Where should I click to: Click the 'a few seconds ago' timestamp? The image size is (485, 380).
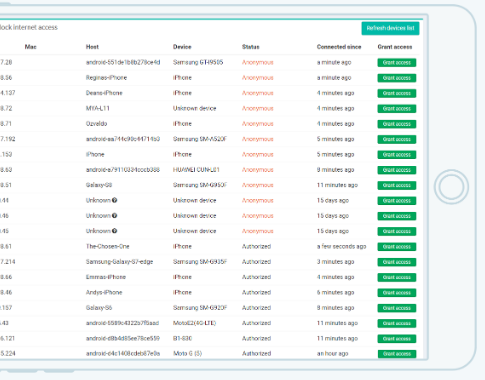341,246
